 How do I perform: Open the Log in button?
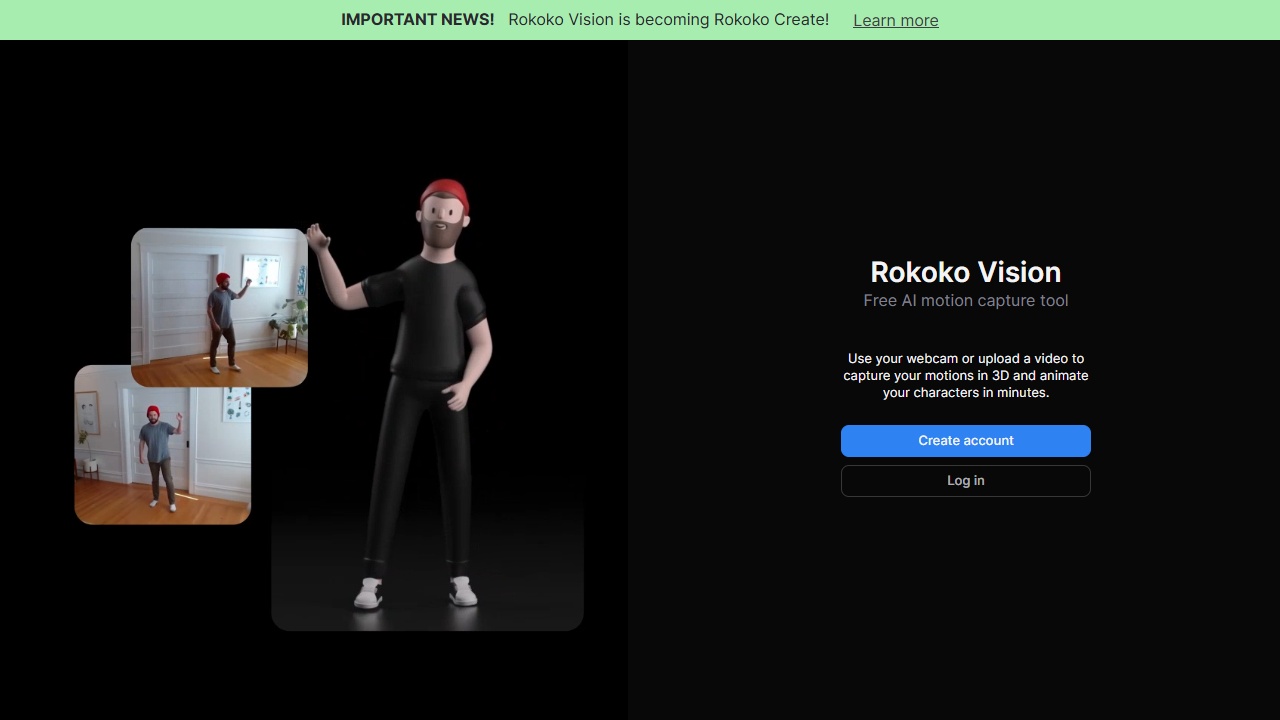point(966,481)
